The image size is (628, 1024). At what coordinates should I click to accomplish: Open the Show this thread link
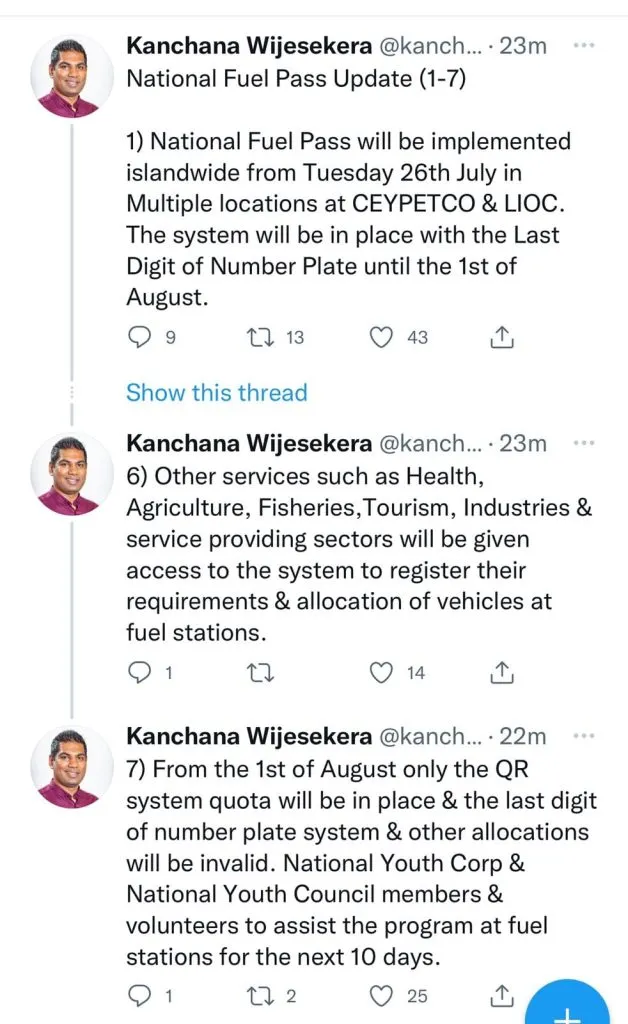click(x=217, y=392)
